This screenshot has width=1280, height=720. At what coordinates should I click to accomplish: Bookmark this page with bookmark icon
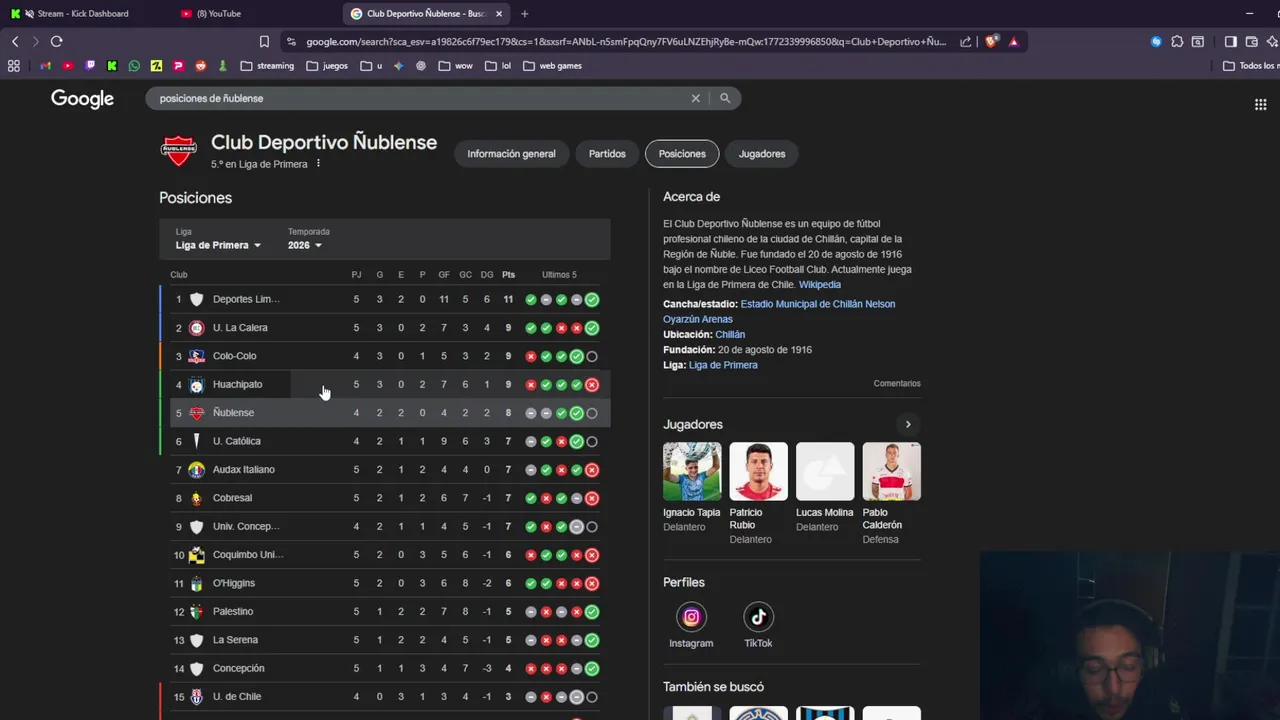pos(264,41)
